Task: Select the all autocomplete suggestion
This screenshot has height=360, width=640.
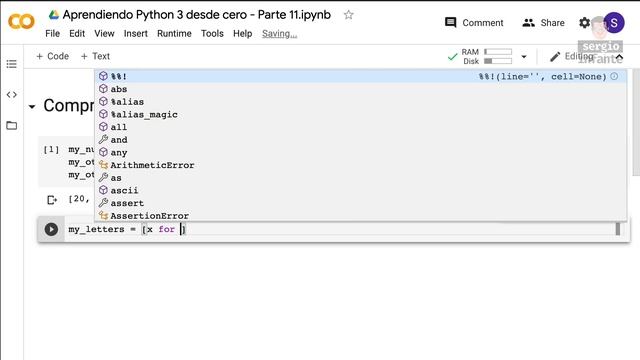Action: [361, 127]
